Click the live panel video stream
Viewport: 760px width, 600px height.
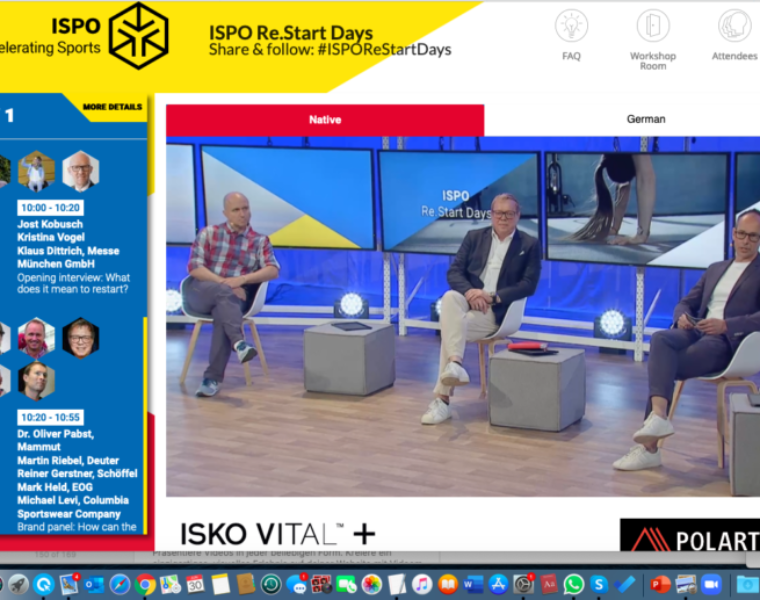(x=463, y=316)
